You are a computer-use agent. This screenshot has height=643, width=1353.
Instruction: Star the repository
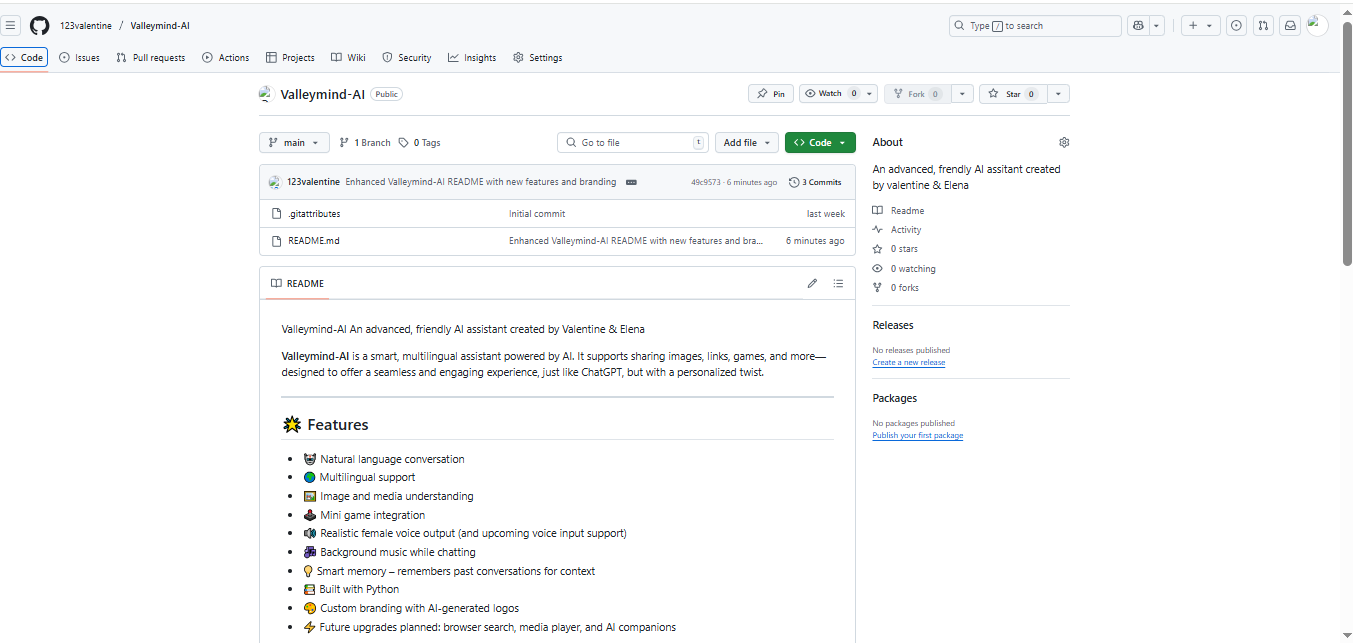[1012, 94]
